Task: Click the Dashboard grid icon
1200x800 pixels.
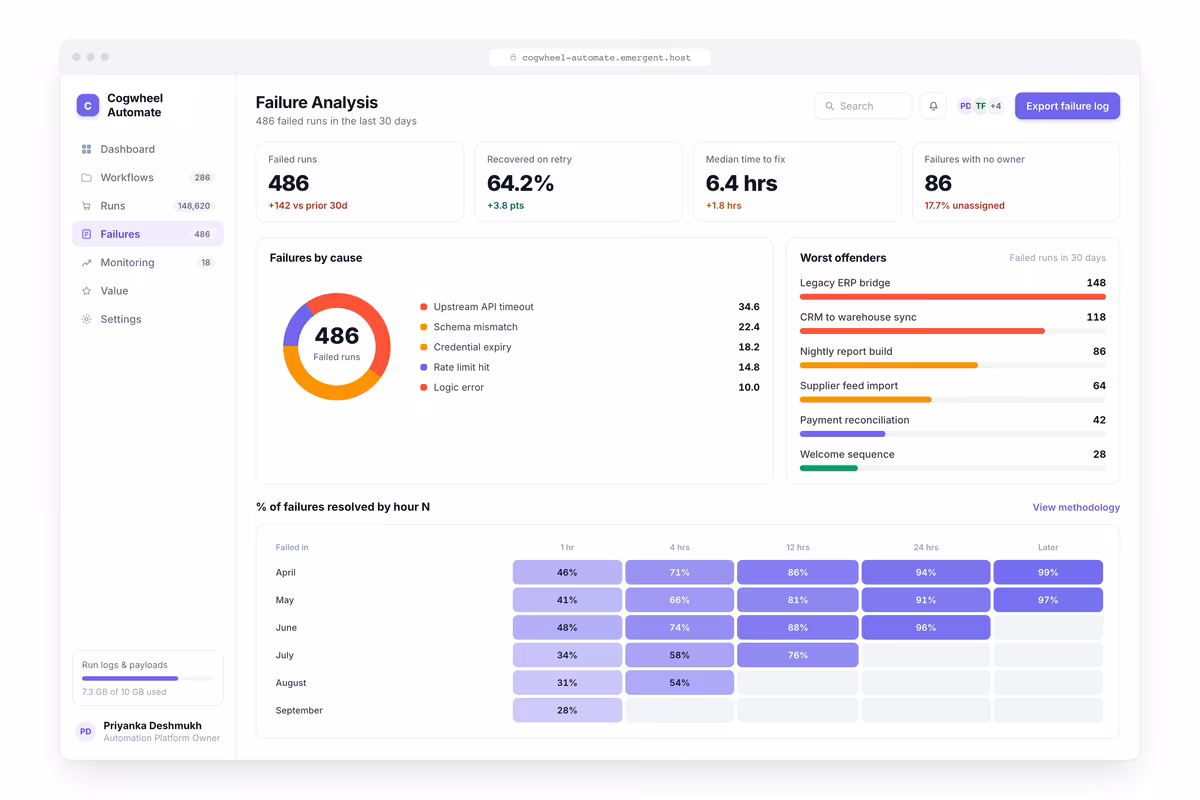Action: [86, 149]
